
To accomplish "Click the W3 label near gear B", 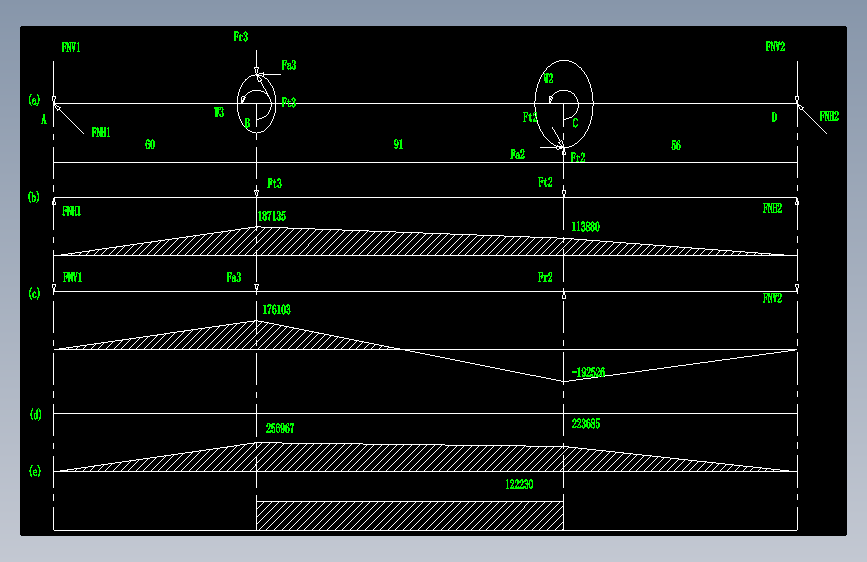I will [x=219, y=112].
